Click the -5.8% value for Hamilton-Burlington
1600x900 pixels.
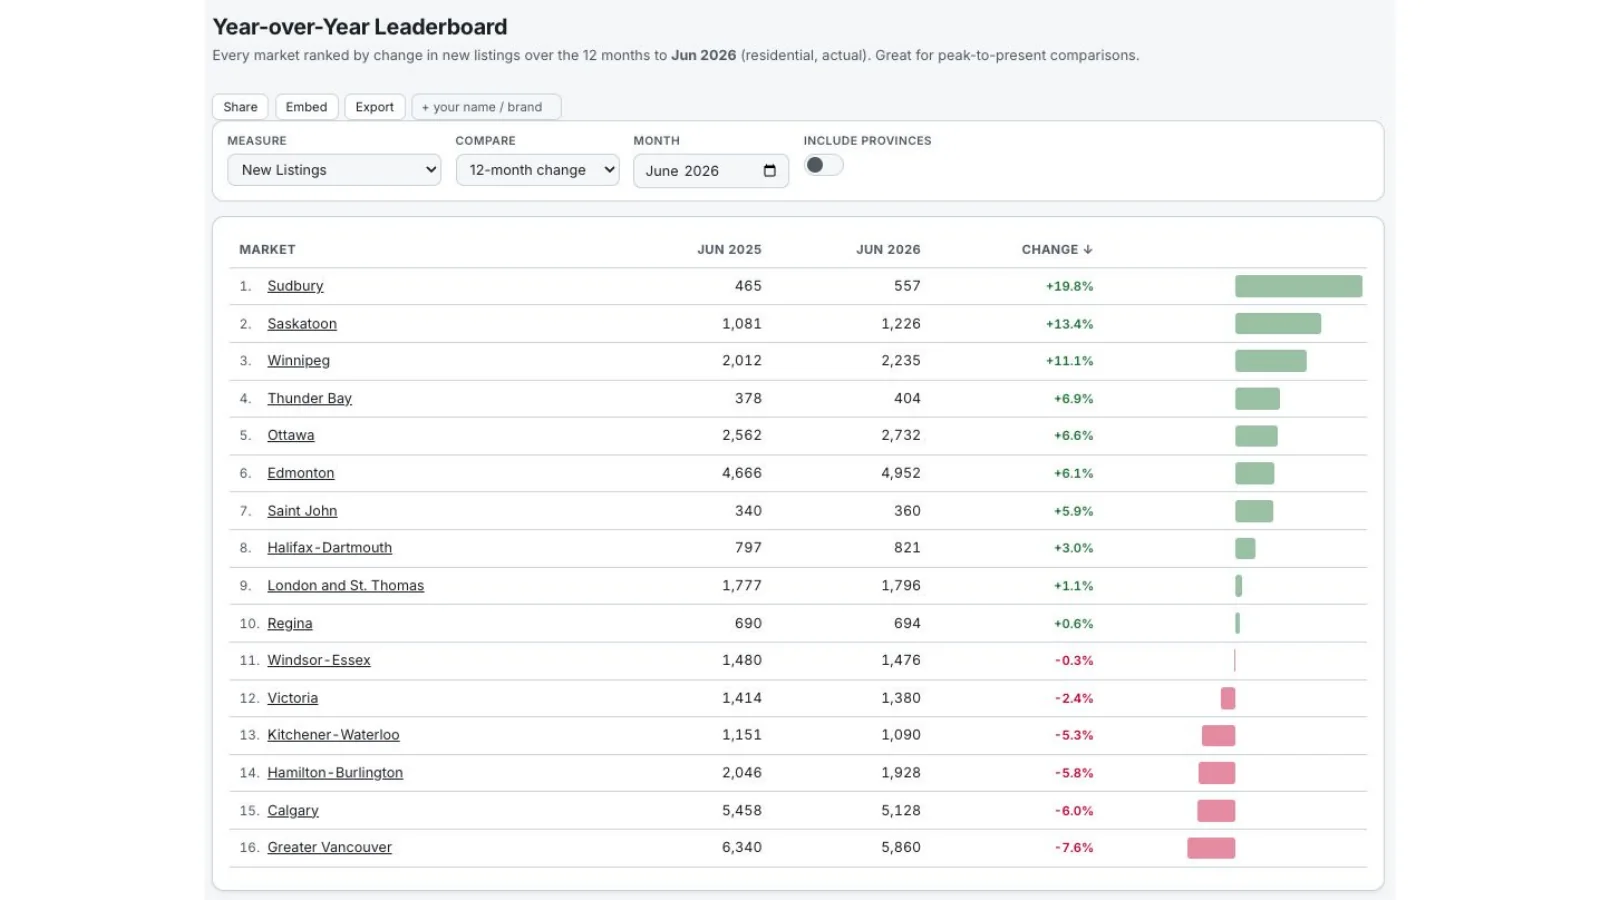(x=1074, y=773)
